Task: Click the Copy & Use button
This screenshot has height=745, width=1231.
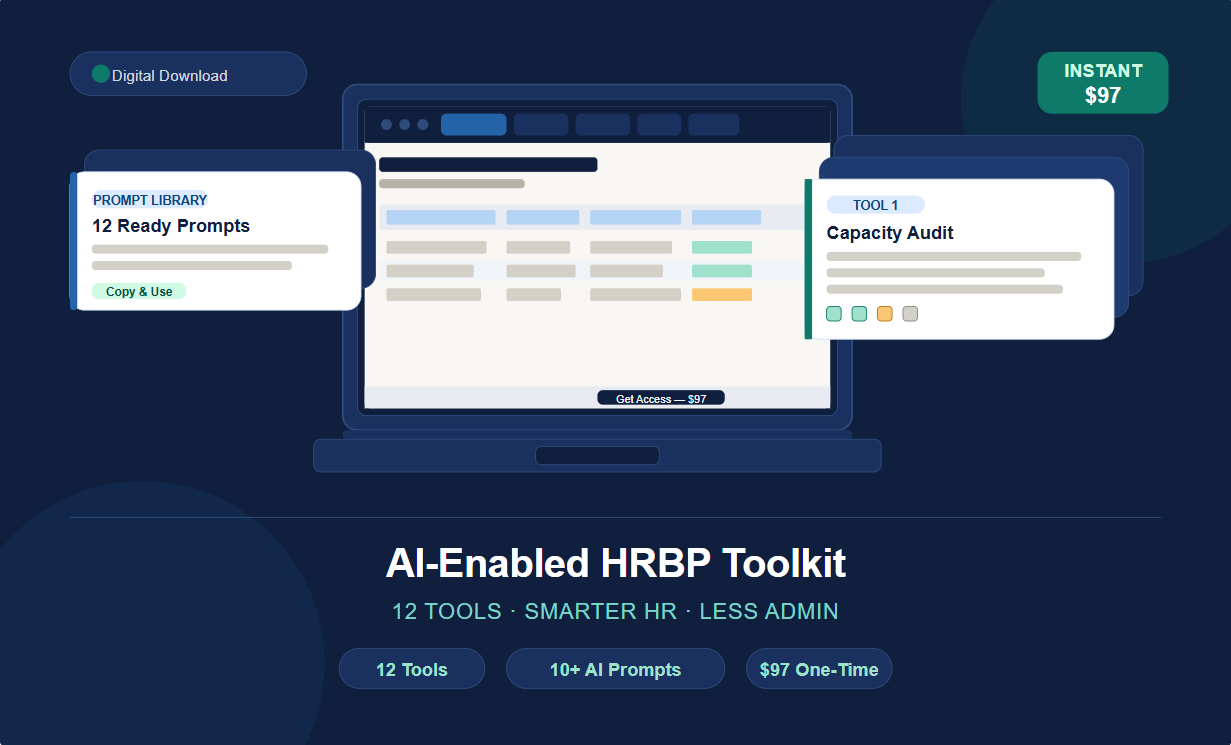Action: point(139,291)
